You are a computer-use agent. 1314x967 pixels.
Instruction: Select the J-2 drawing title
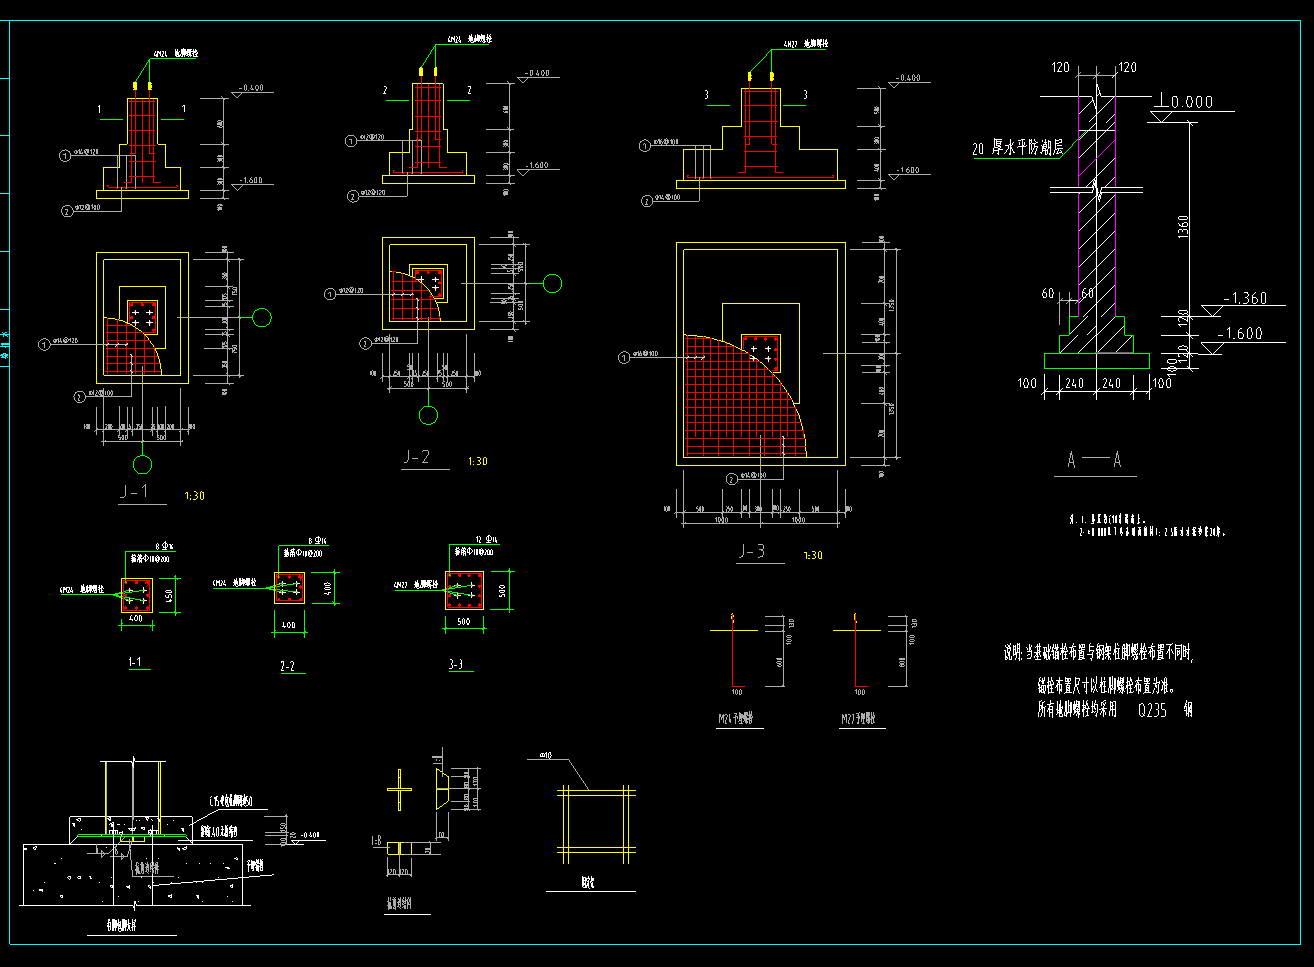click(416, 458)
